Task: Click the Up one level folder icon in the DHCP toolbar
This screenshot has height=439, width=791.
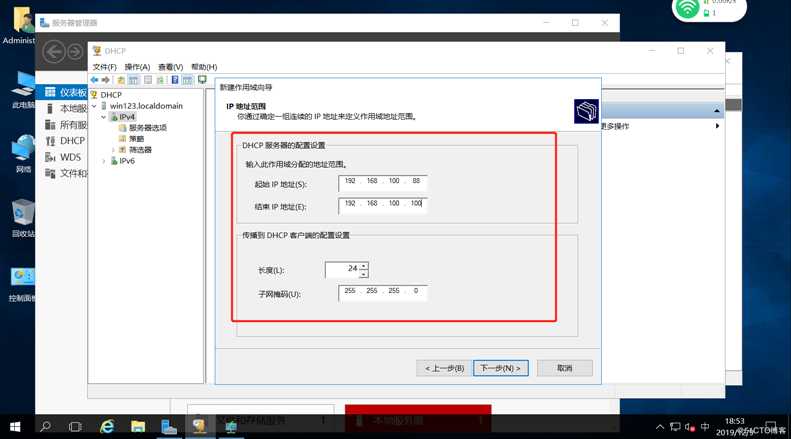Action: (x=121, y=80)
